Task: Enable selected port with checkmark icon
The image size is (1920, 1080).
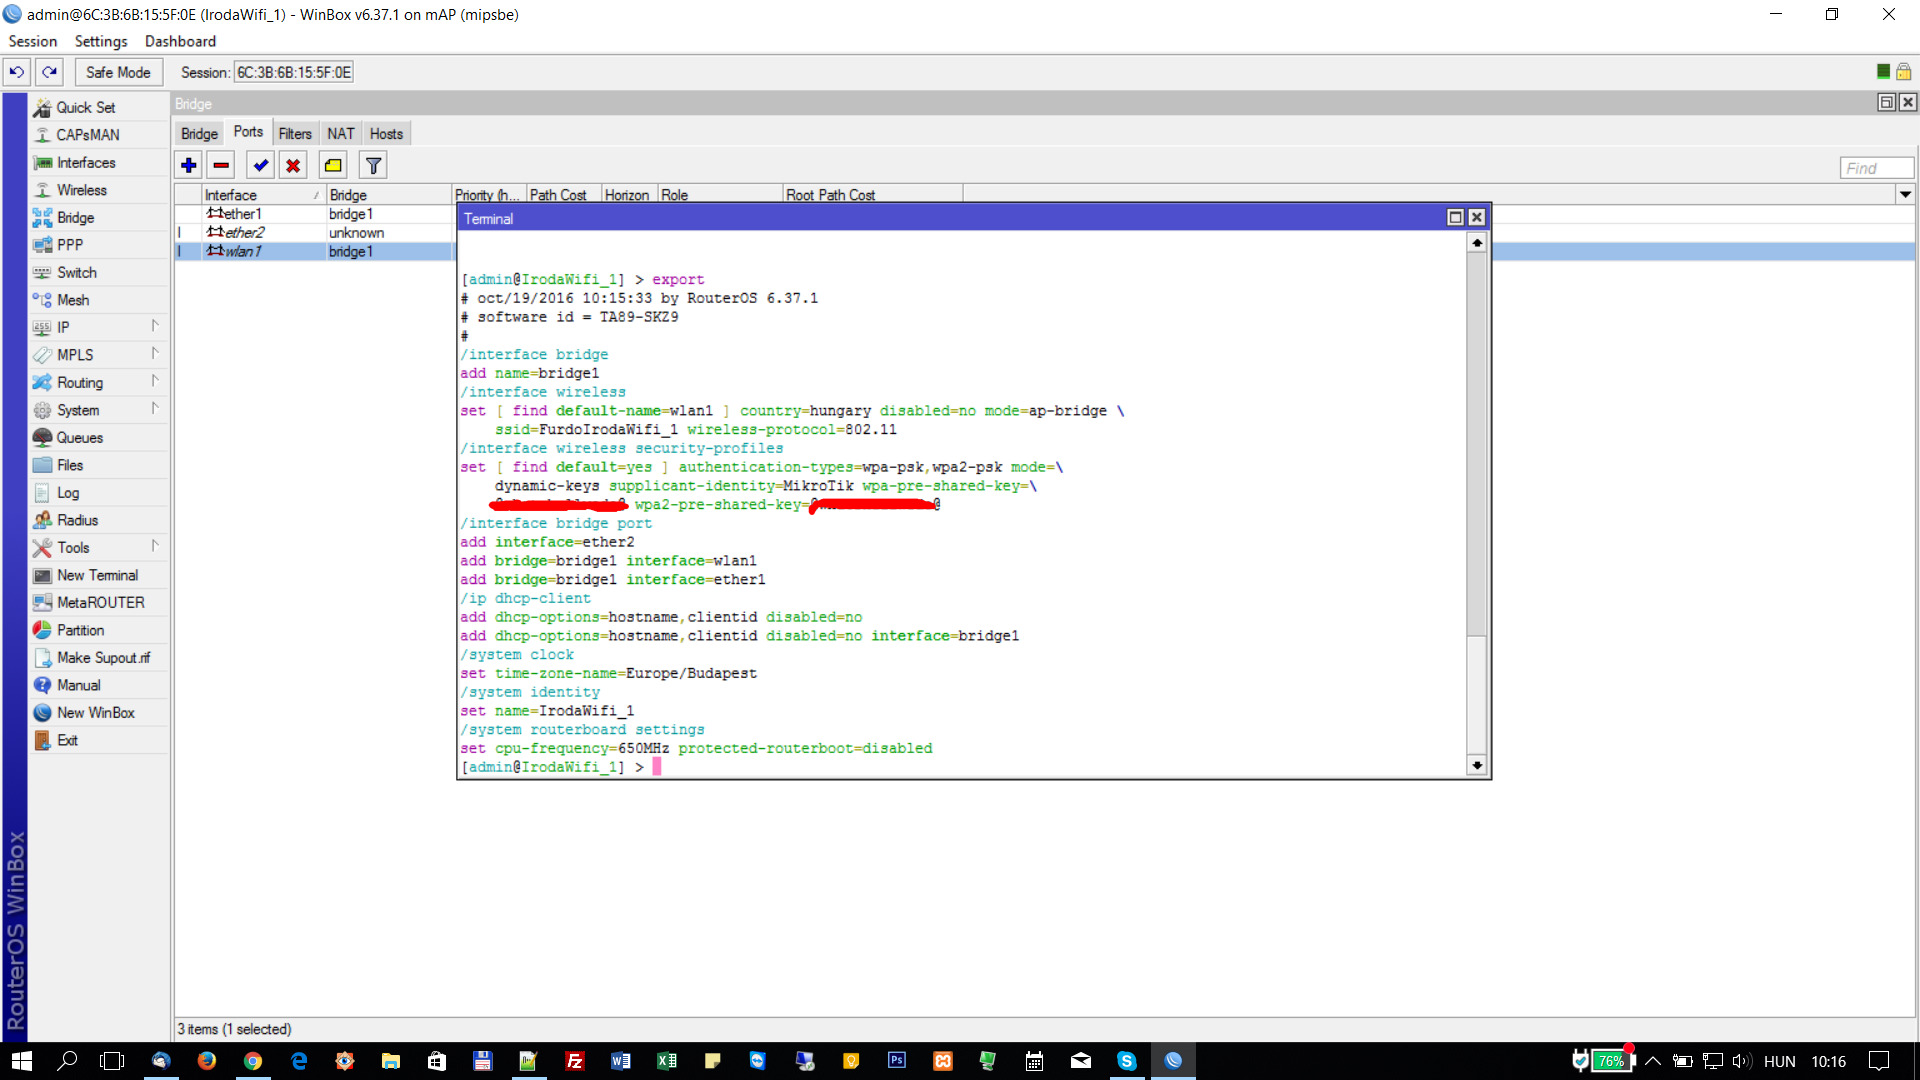Action: pos(260,166)
